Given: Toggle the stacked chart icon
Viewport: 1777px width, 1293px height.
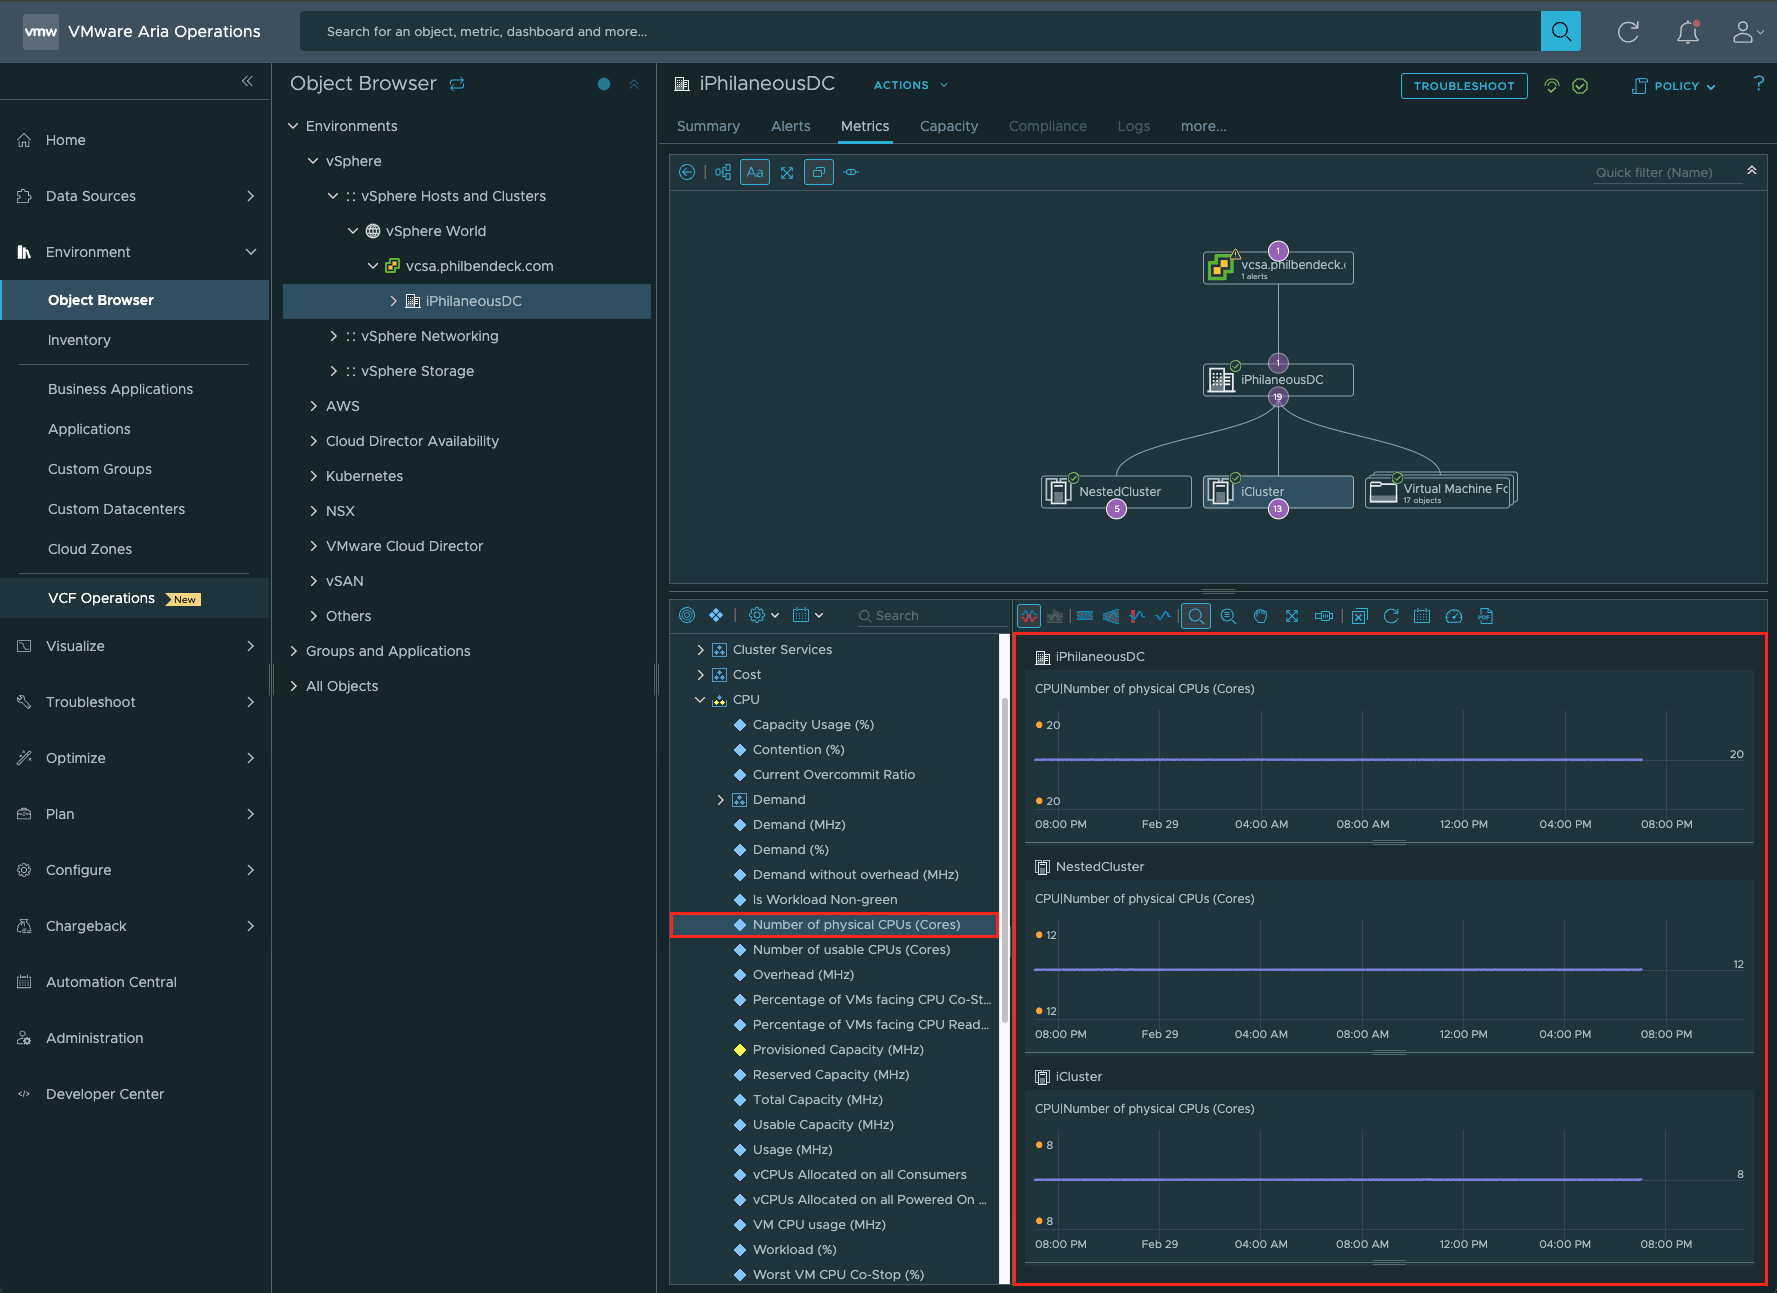Looking at the screenshot, I should click(x=1055, y=616).
